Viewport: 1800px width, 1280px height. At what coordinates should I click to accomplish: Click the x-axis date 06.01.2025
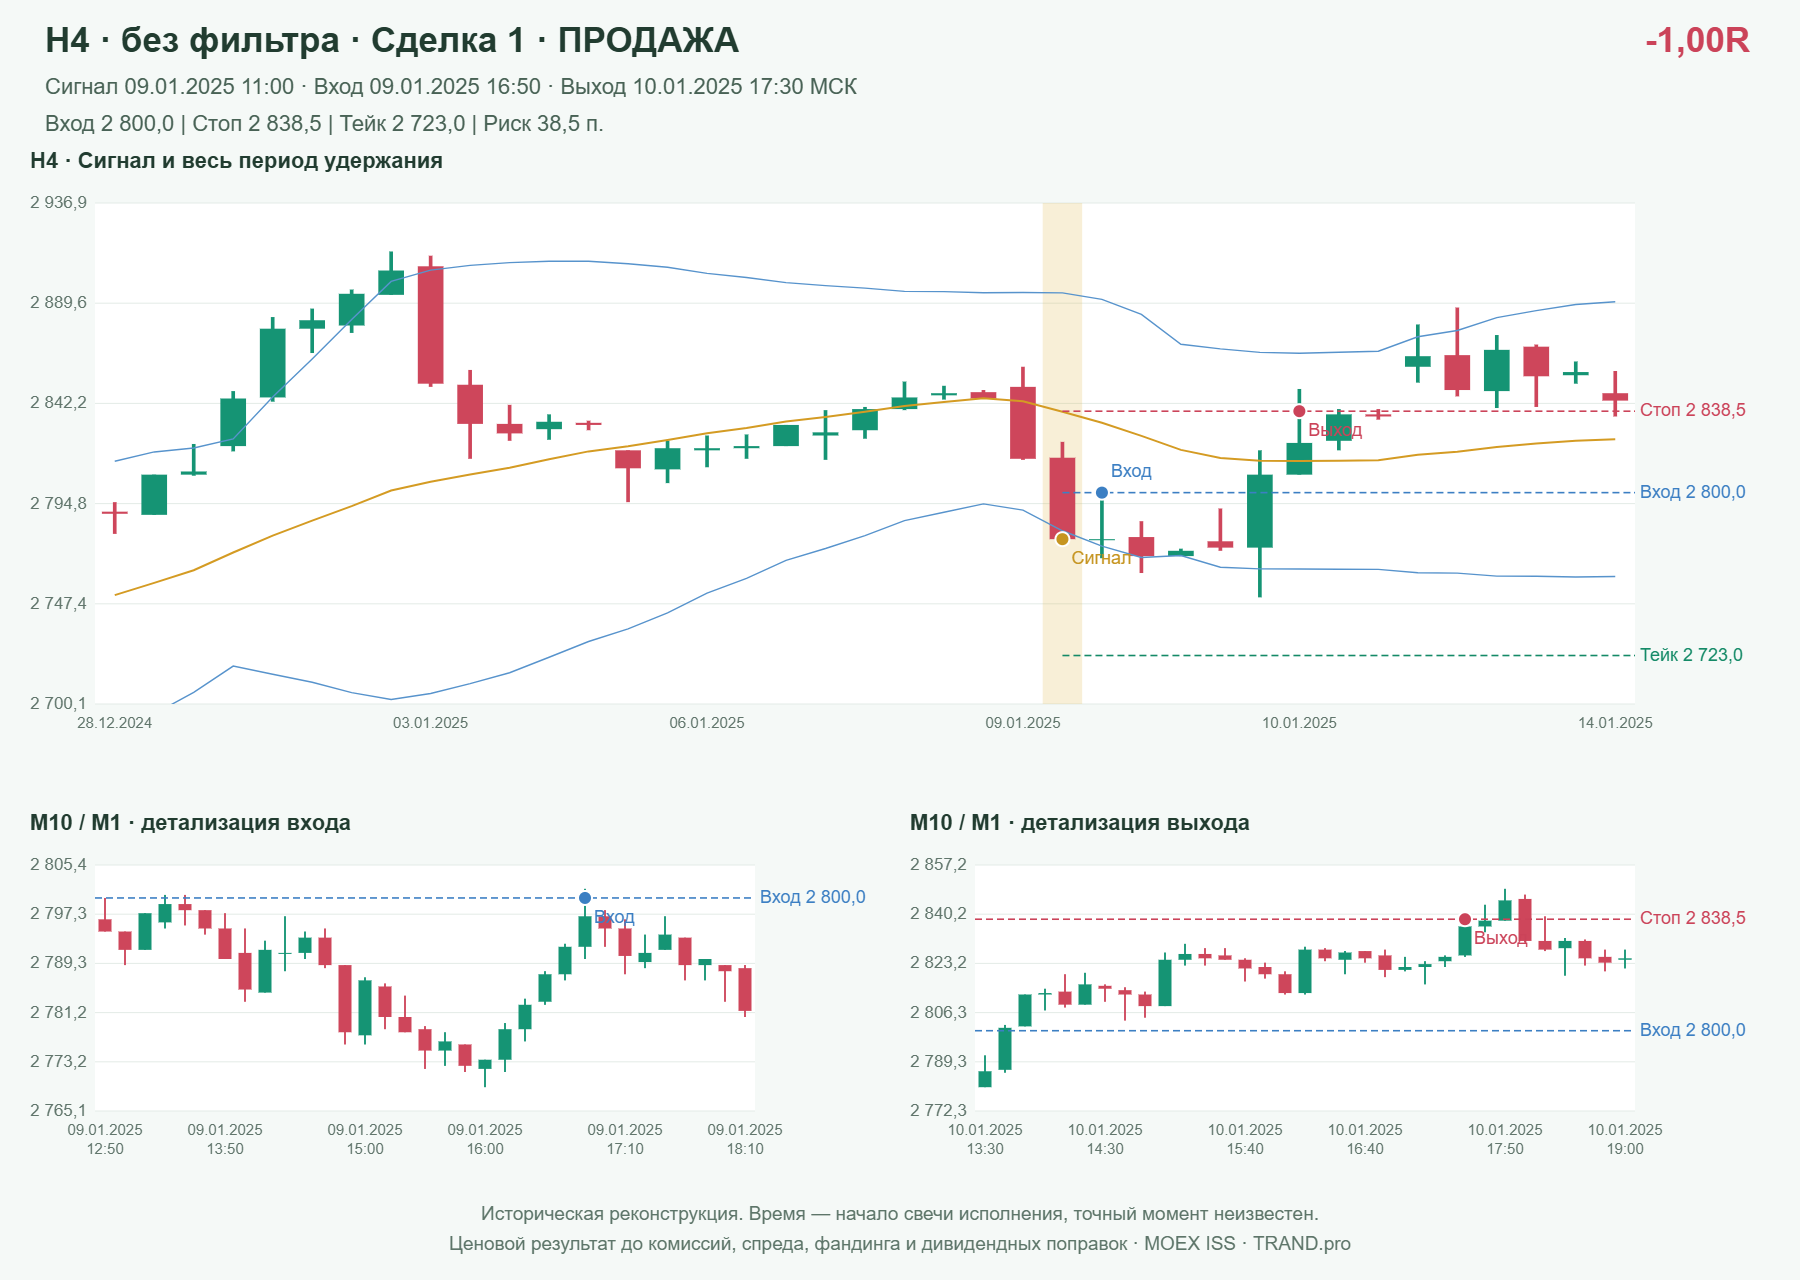click(x=707, y=723)
